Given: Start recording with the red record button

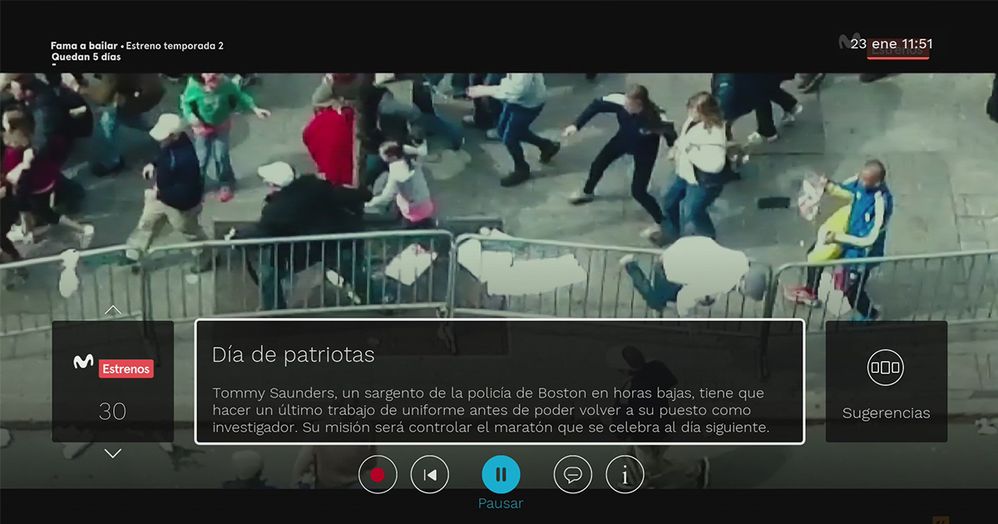Looking at the screenshot, I should pyautogui.click(x=377, y=474).
